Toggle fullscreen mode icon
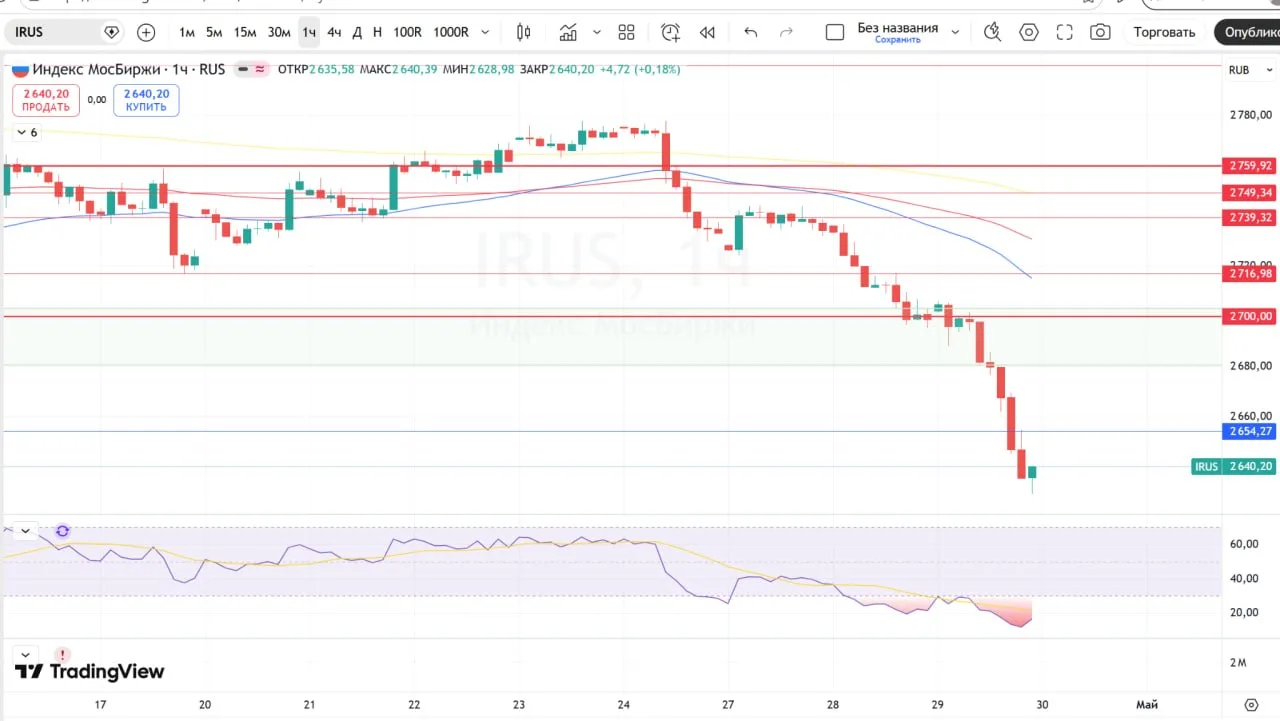 click(x=1065, y=32)
